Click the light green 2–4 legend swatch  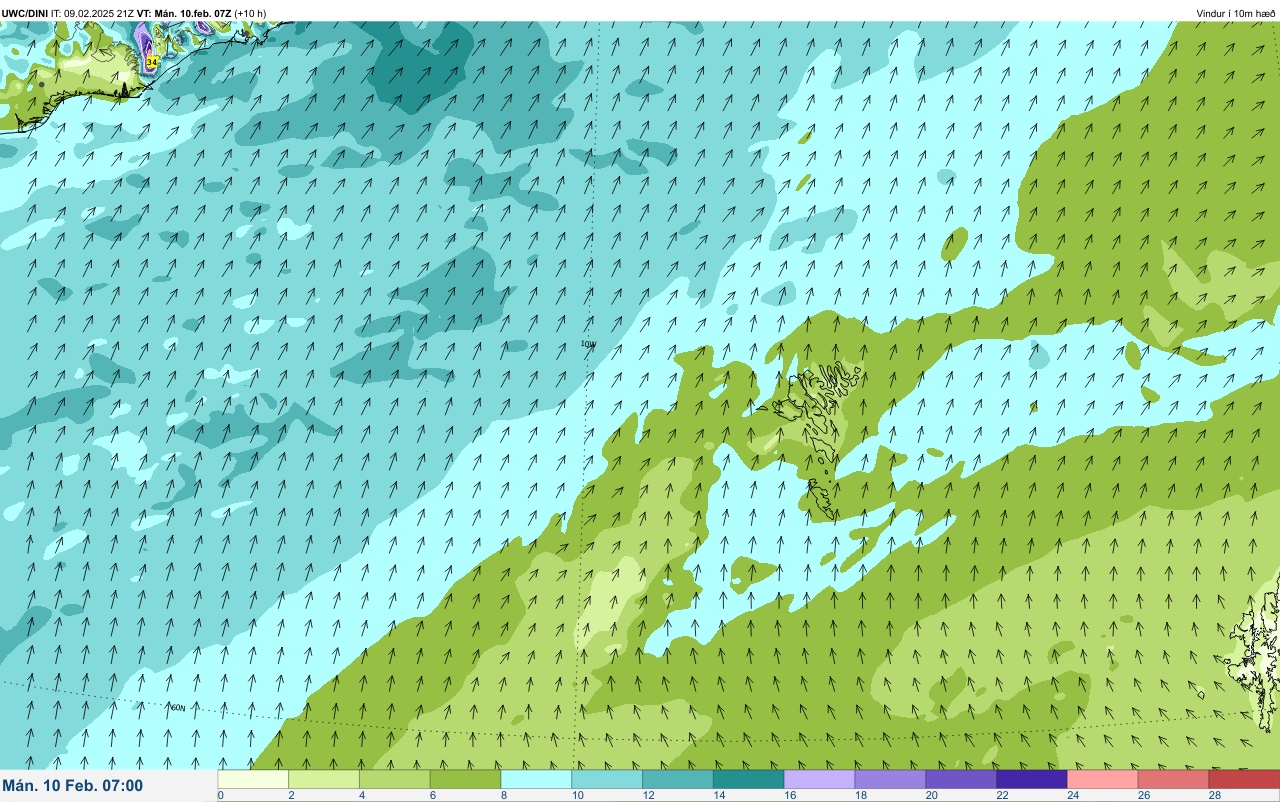324,779
